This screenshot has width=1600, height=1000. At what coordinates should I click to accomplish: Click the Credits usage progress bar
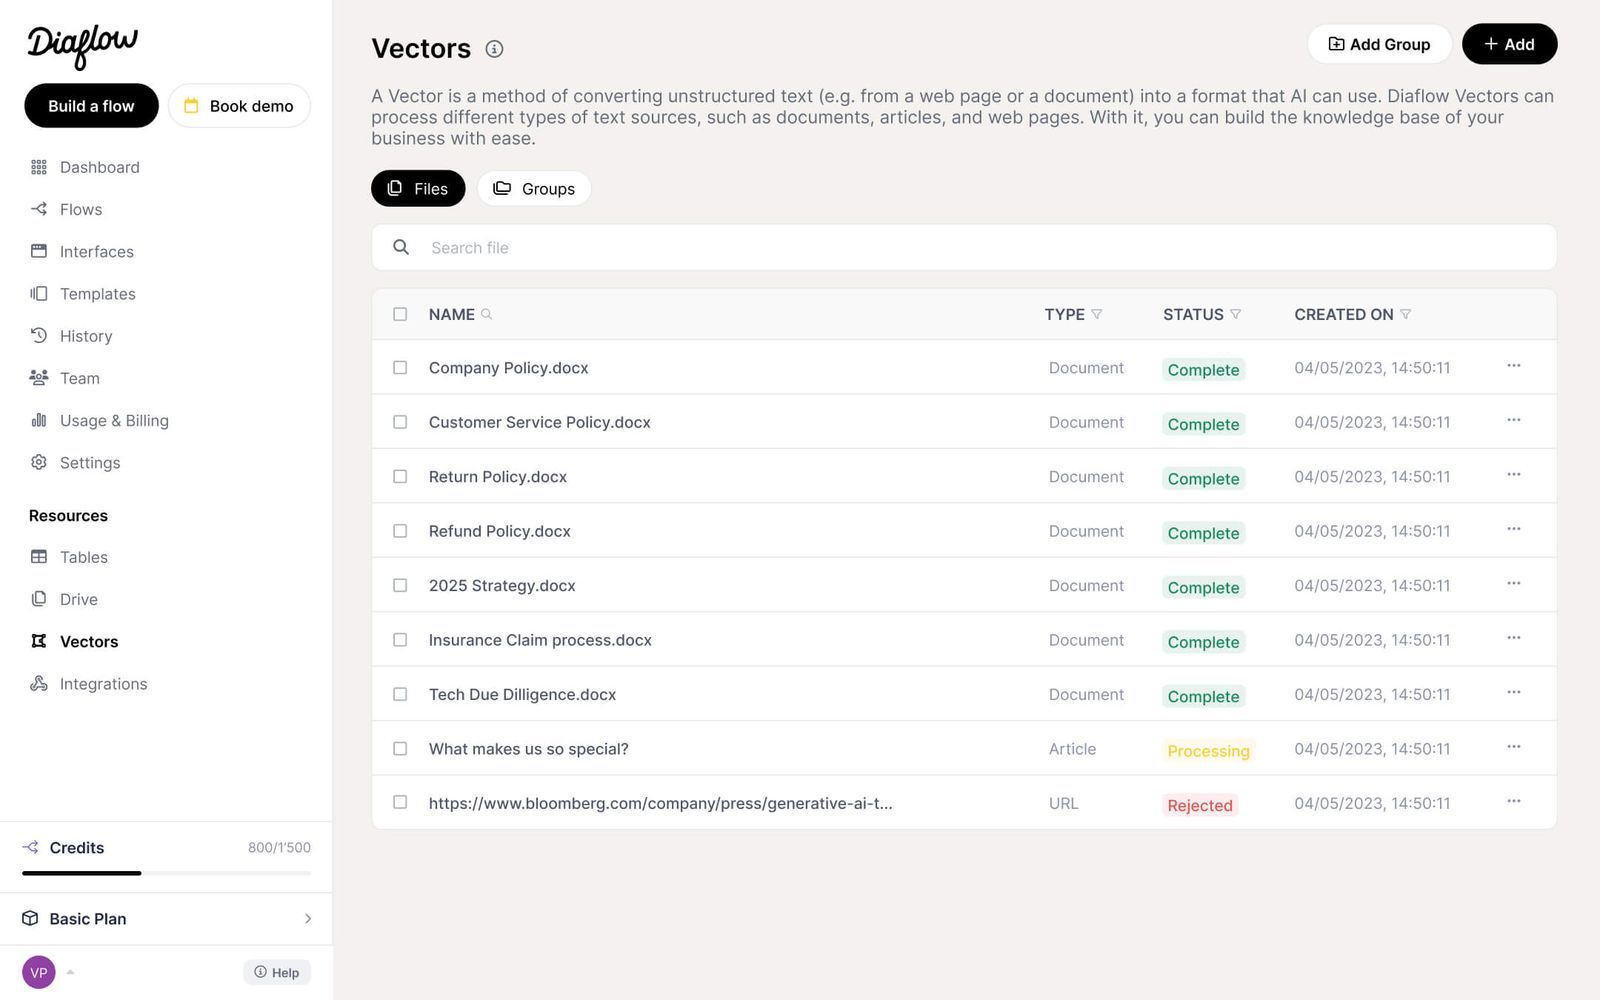point(165,872)
